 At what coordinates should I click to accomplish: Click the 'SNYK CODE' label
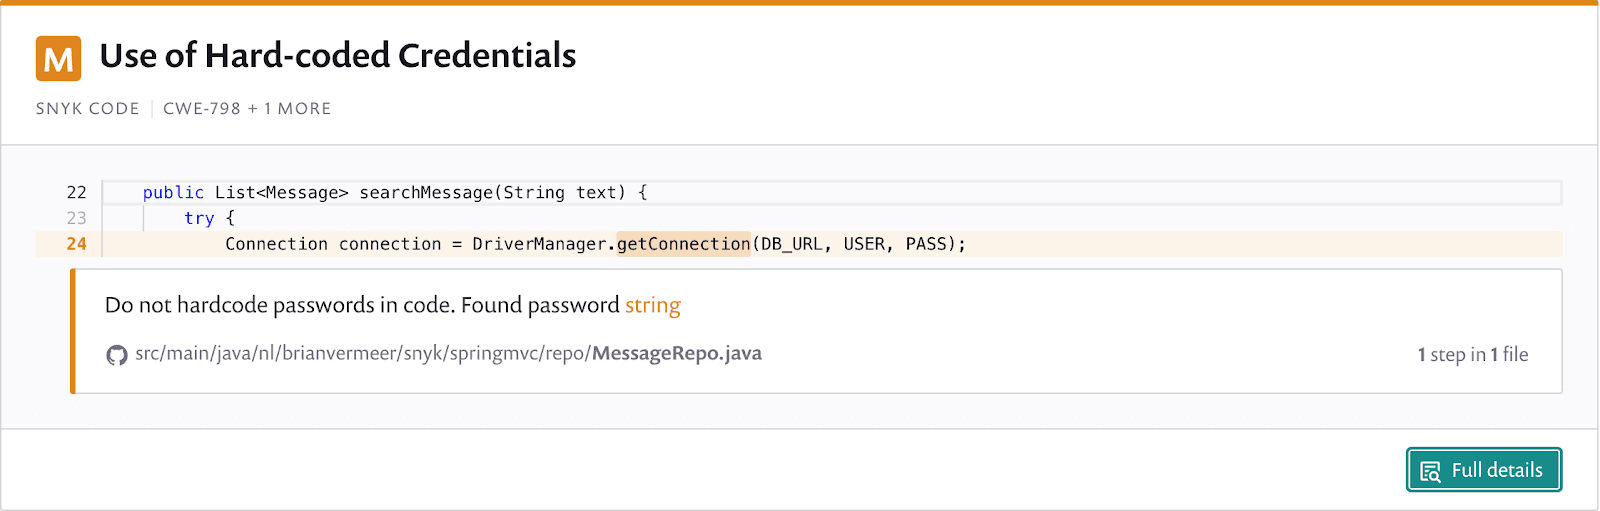click(88, 108)
